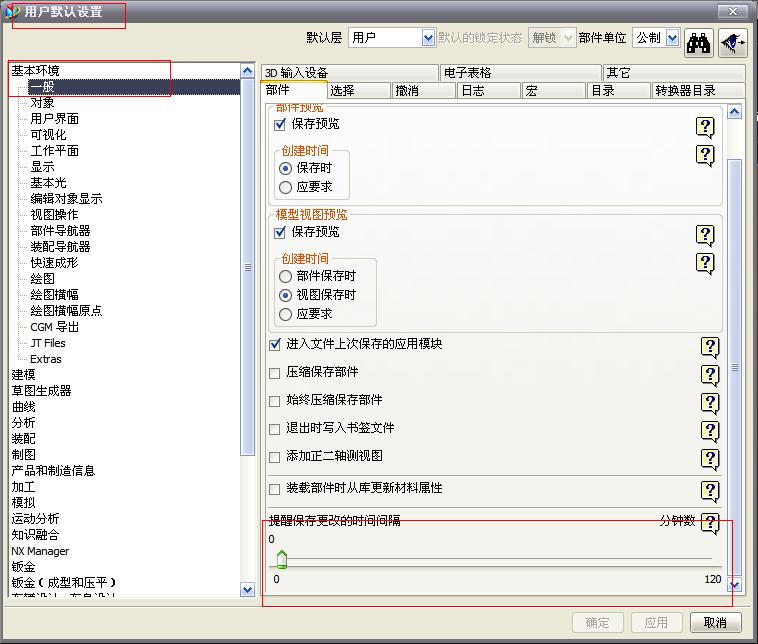Switch to the 转换器目录 tab
Image resolution: width=758 pixels, height=644 pixels.
tap(699, 90)
